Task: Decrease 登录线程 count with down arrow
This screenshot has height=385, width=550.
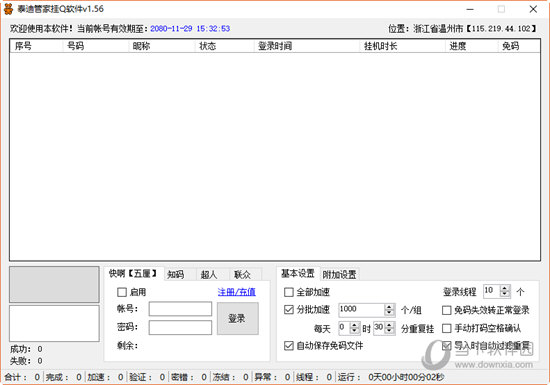Action: coord(504,294)
